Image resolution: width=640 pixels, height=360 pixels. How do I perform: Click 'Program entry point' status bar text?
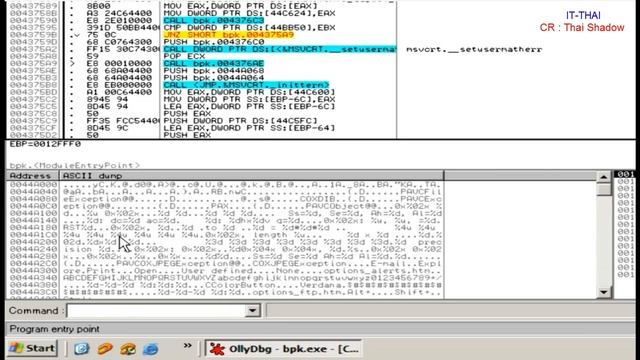coord(54,329)
